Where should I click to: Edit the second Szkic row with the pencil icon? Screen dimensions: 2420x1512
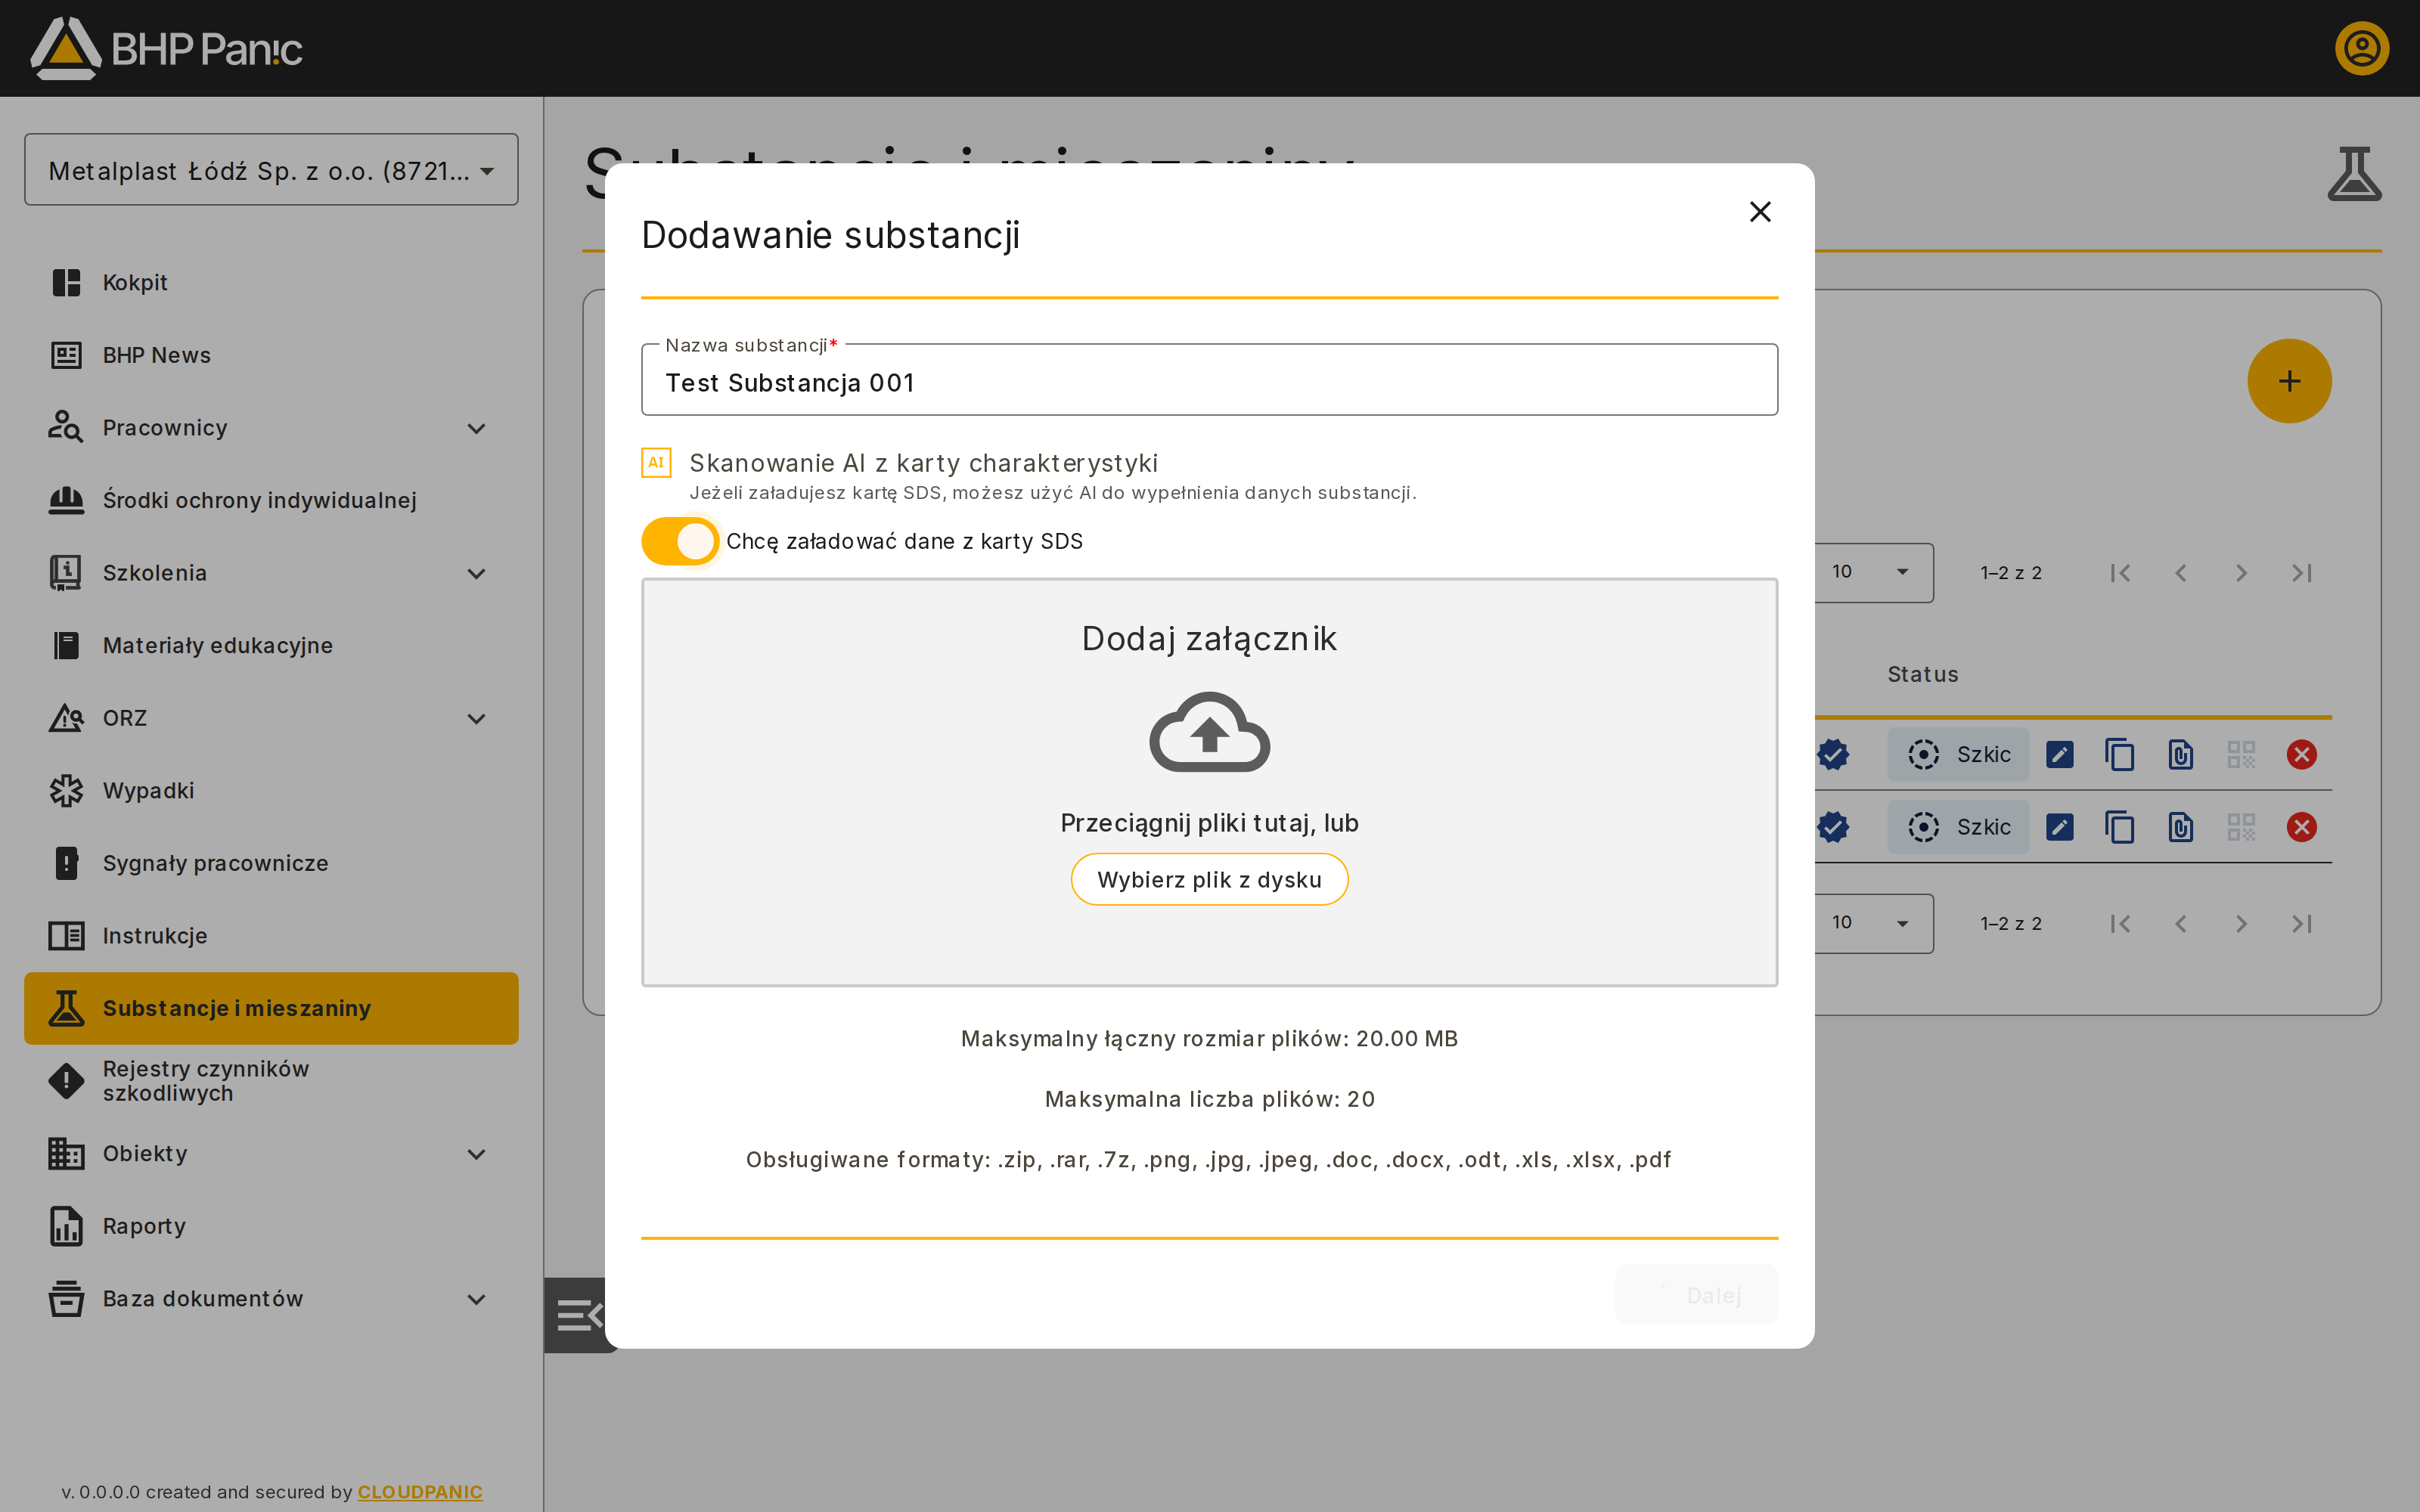[x=2059, y=827]
